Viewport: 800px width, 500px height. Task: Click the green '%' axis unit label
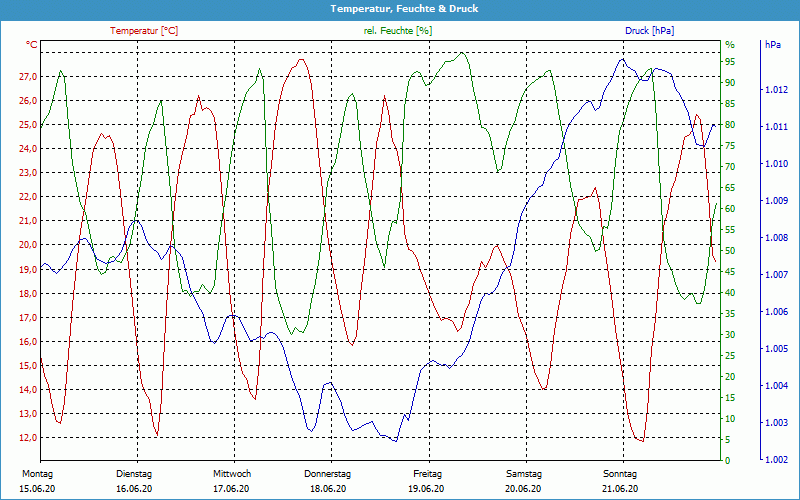pyautogui.click(x=731, y=45)
